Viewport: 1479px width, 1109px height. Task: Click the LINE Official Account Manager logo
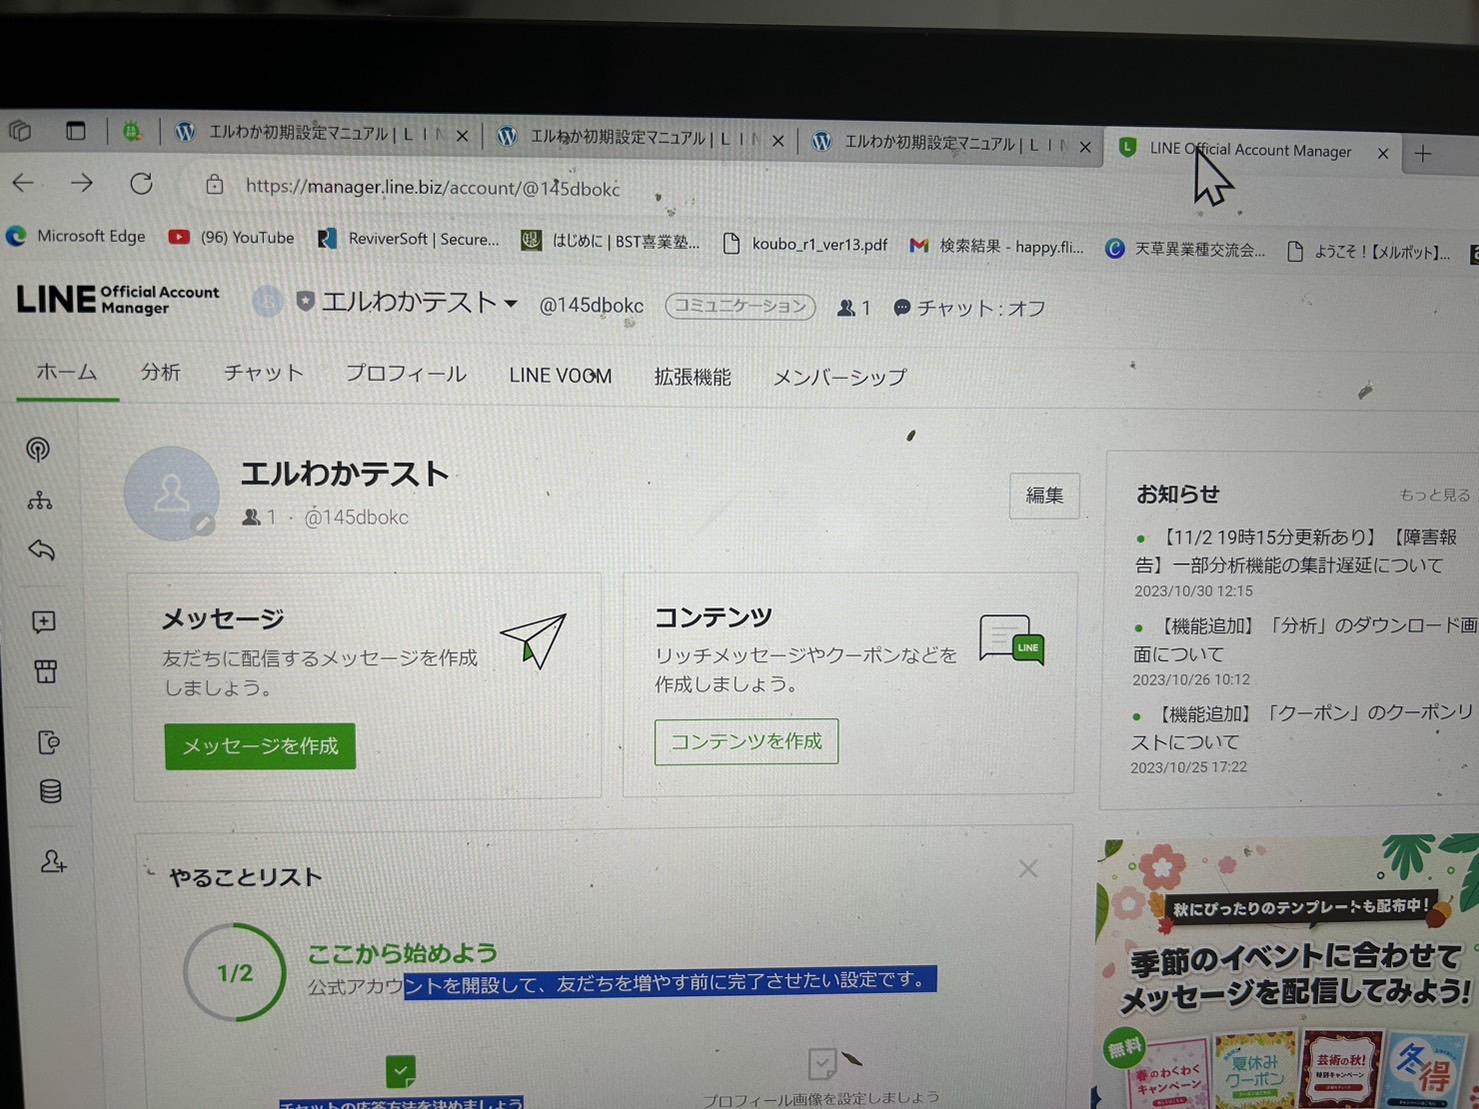tap(118, 299)
